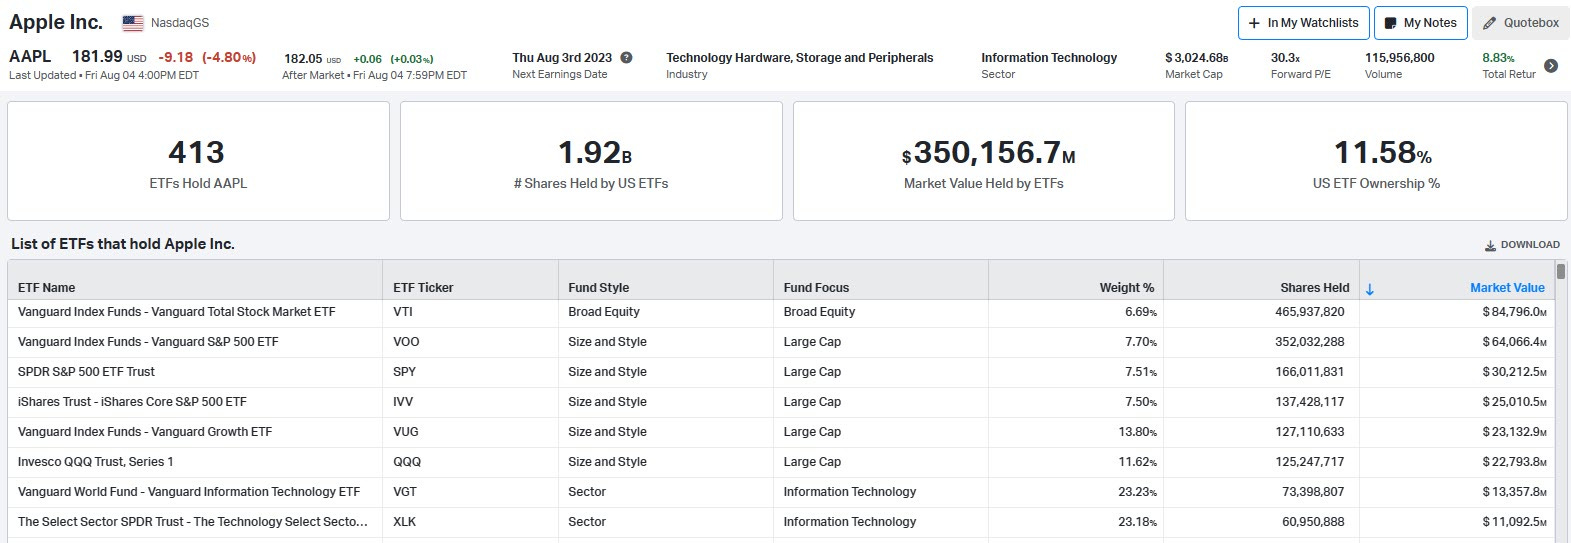
Task: Click the VOO ticker cell
Action: point(406,342)
